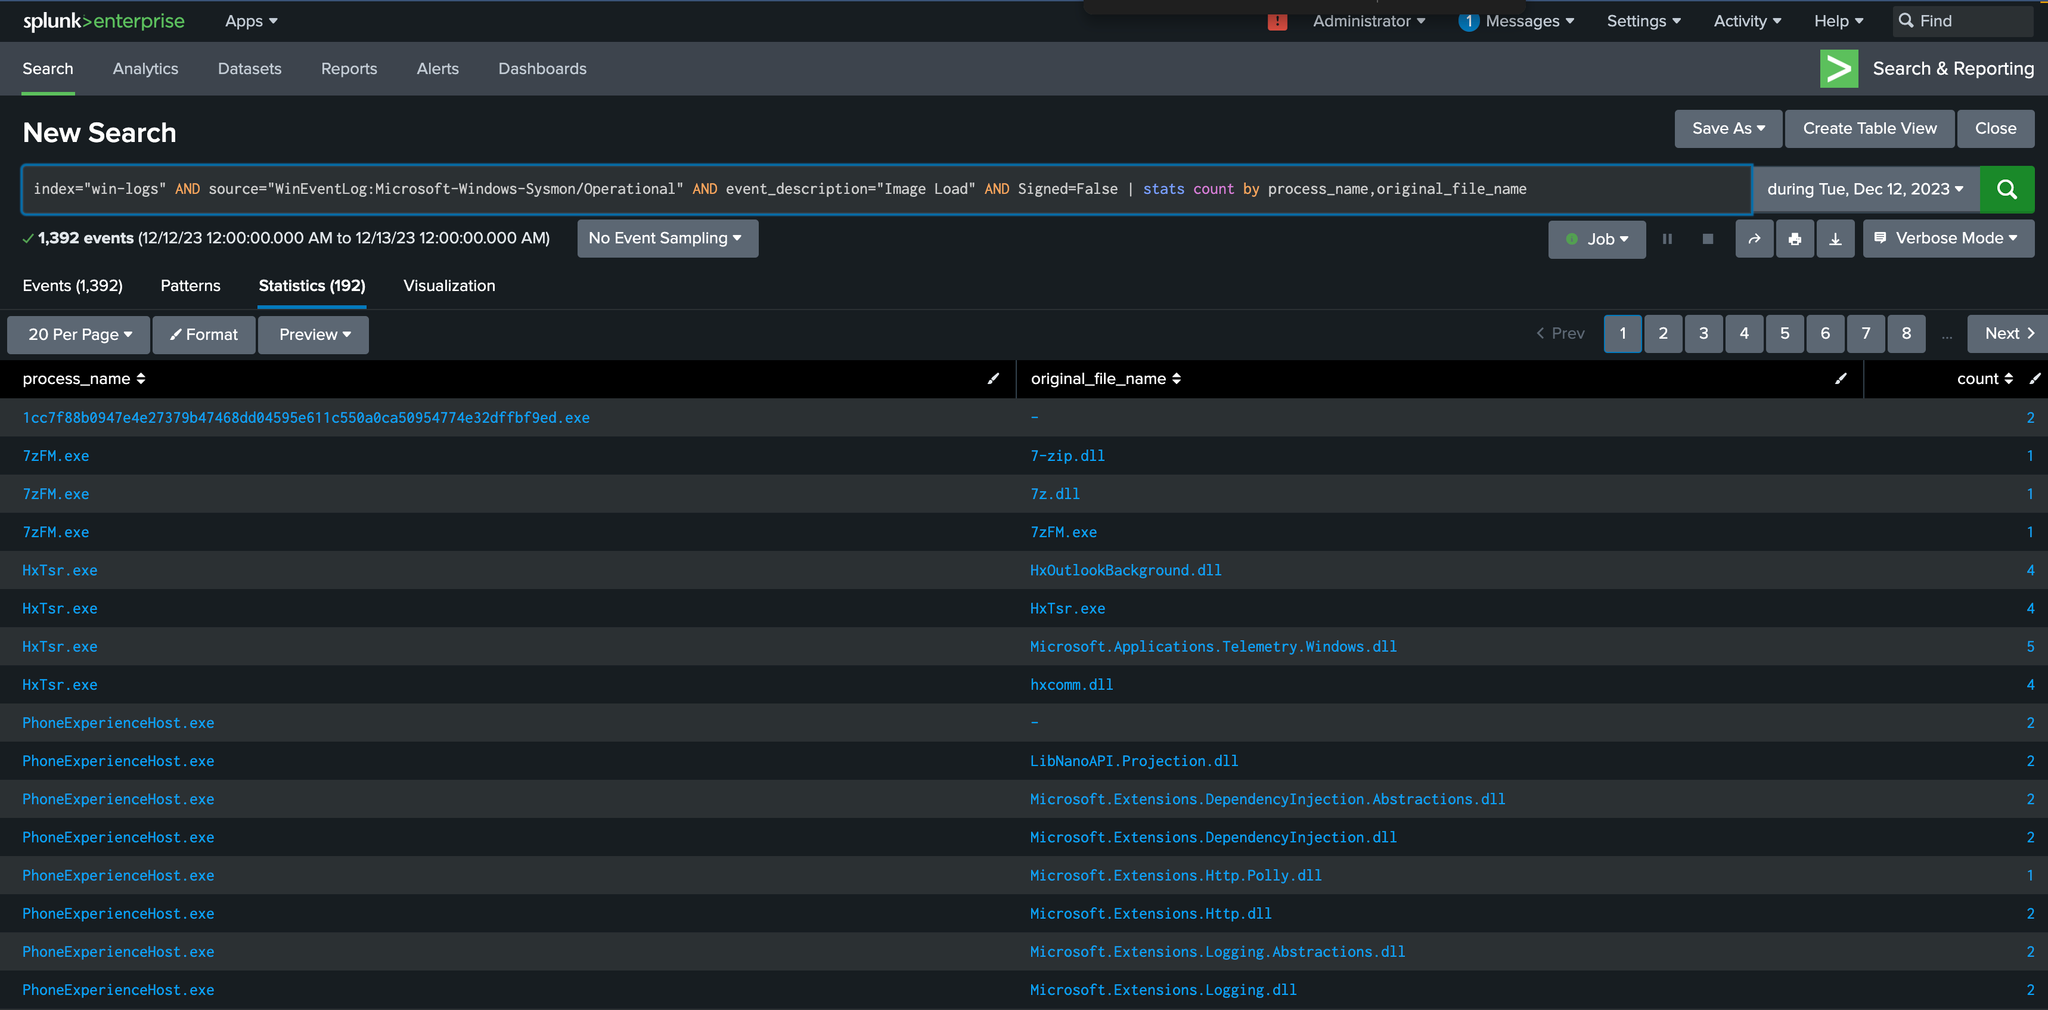
Task: Go to results page 3
Action: (x=1704, y=334)
